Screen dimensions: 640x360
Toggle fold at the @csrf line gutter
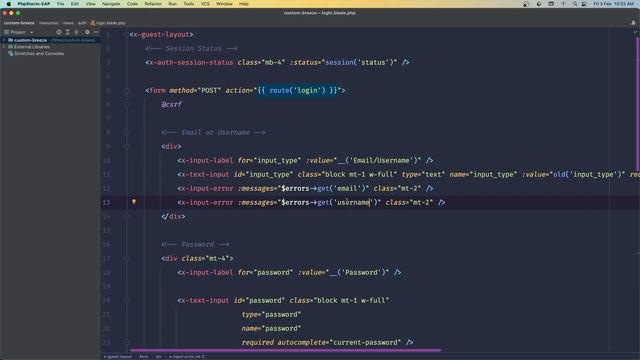click(127, 104)
